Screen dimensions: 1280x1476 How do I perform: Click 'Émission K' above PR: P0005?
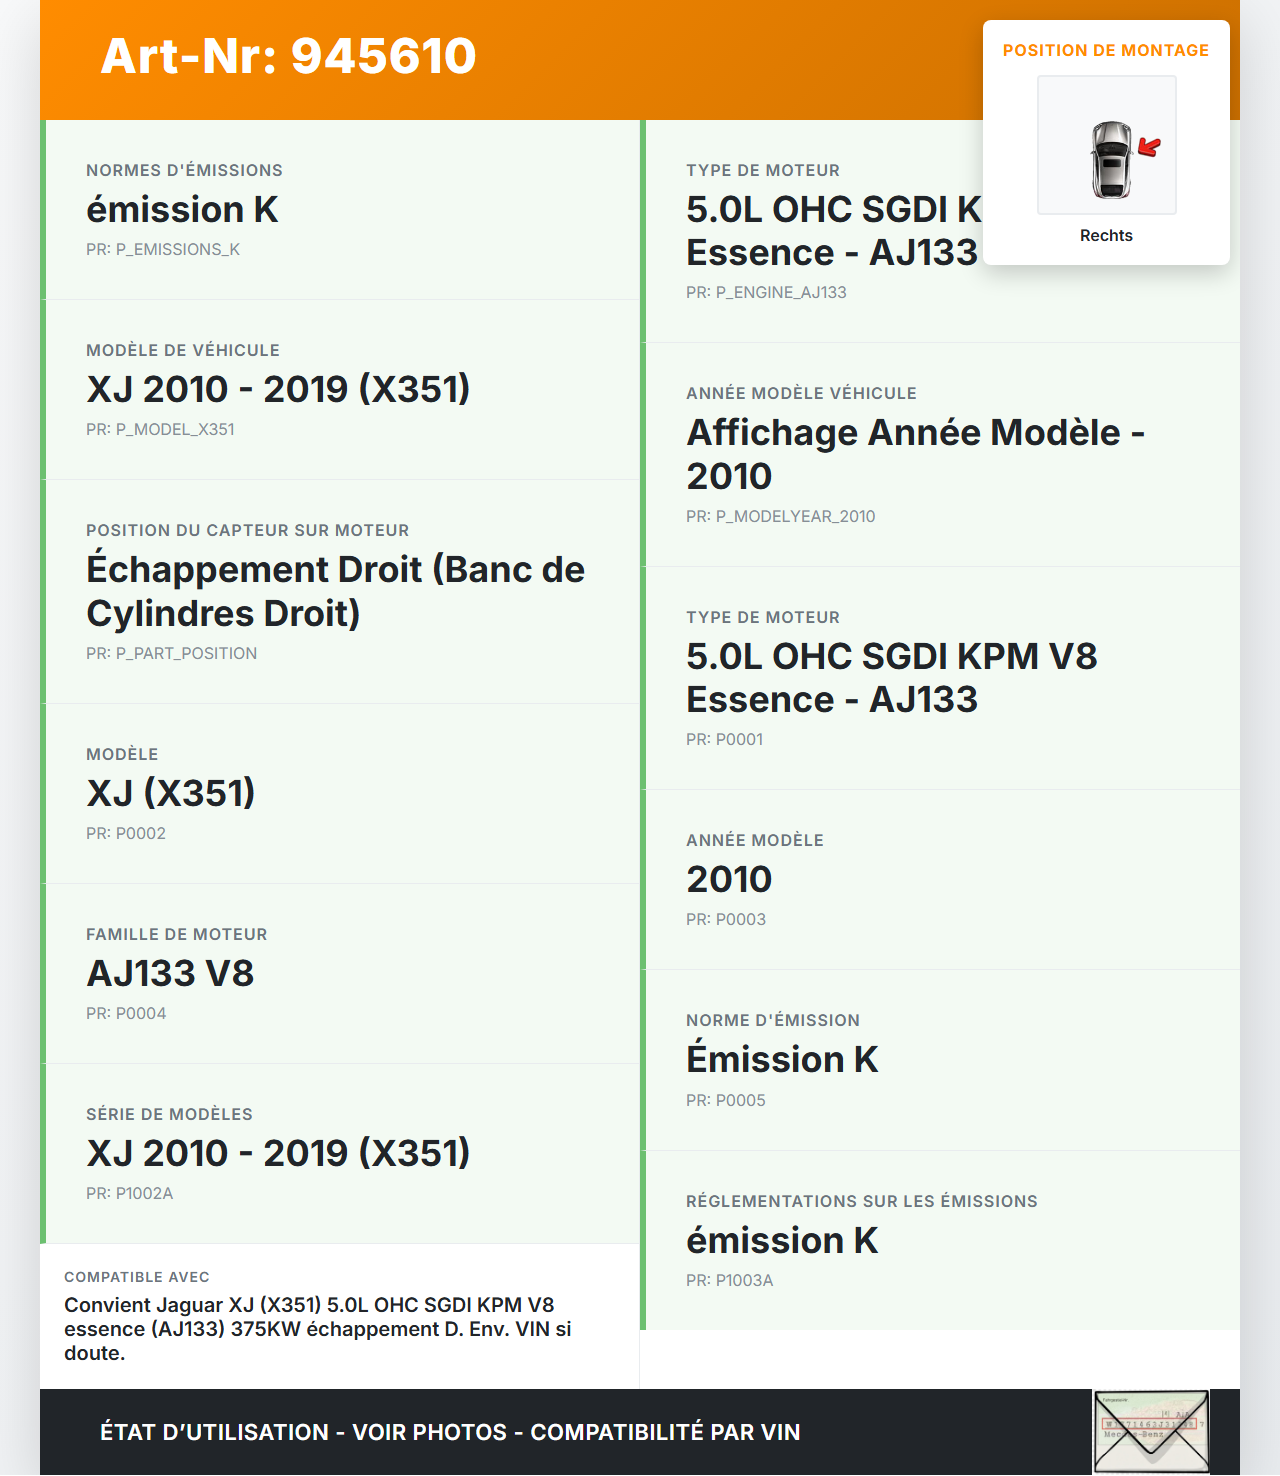coord(782,1059)
